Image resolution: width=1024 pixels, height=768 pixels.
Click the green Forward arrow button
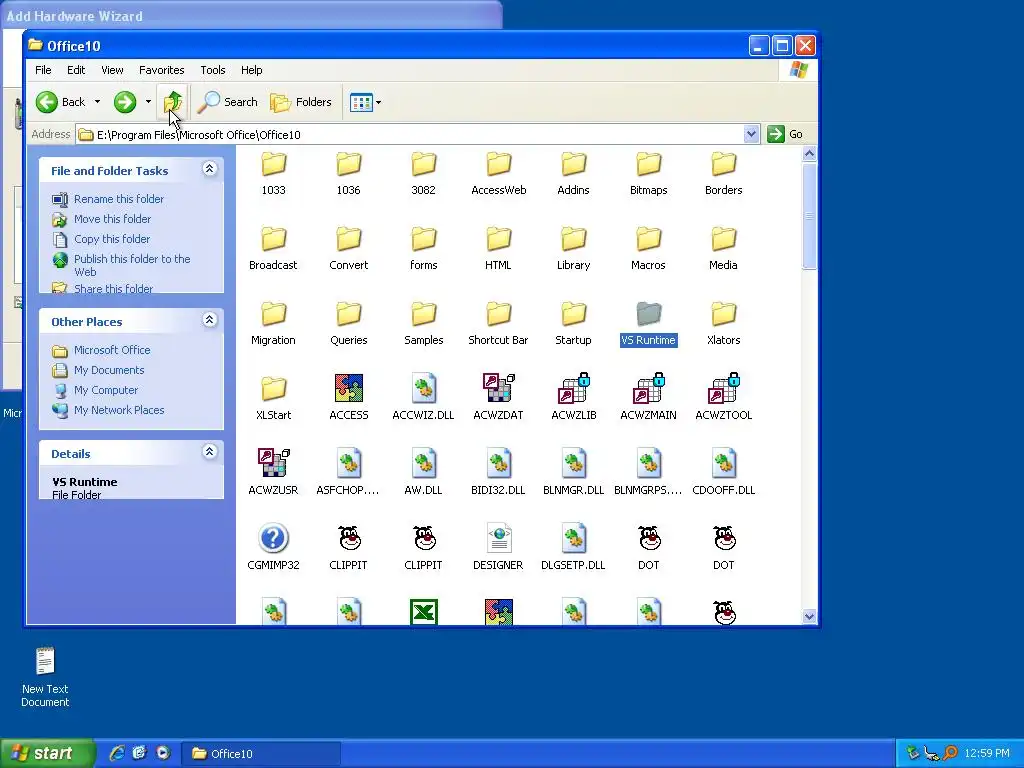(125, 102)
